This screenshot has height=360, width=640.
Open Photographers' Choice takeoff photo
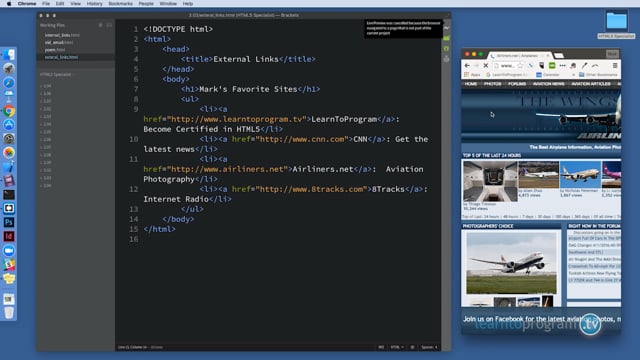pos(511,262)
